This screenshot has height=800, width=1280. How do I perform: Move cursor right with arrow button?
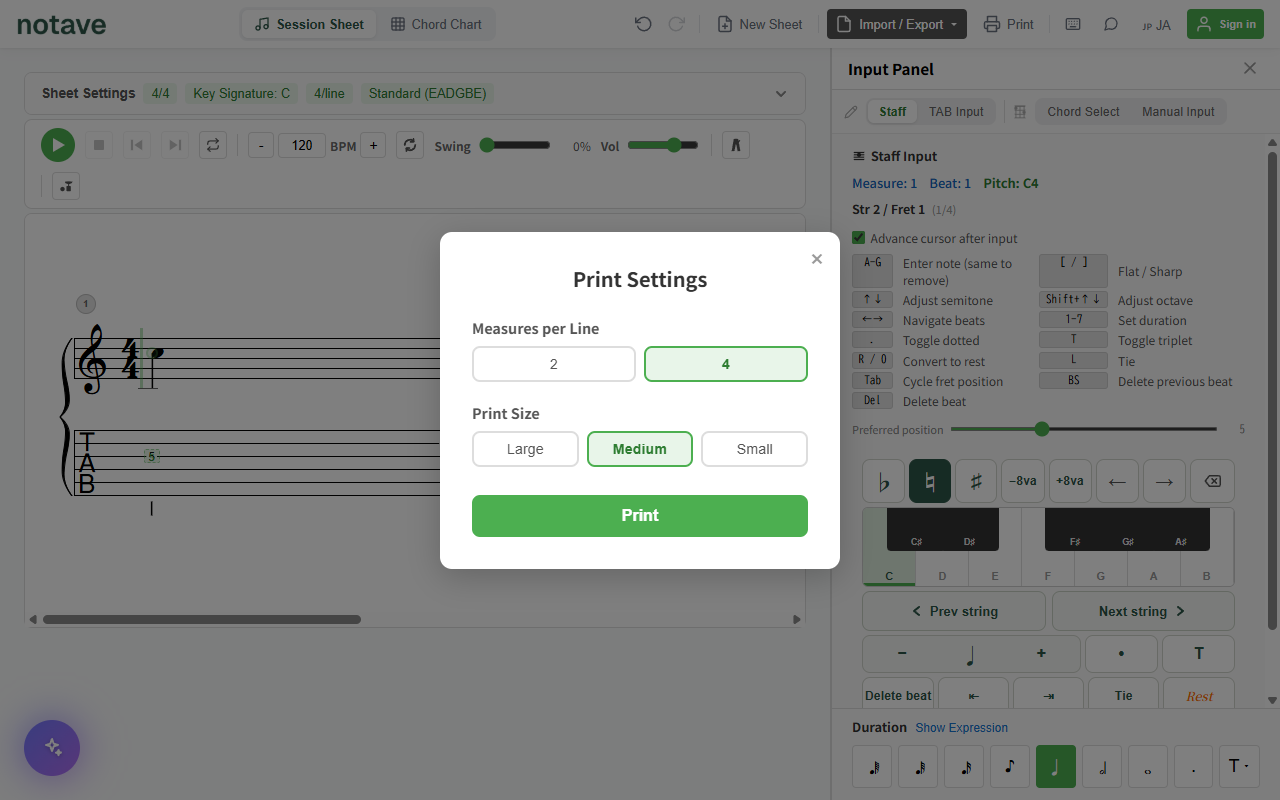click(x=1164, y=481)
